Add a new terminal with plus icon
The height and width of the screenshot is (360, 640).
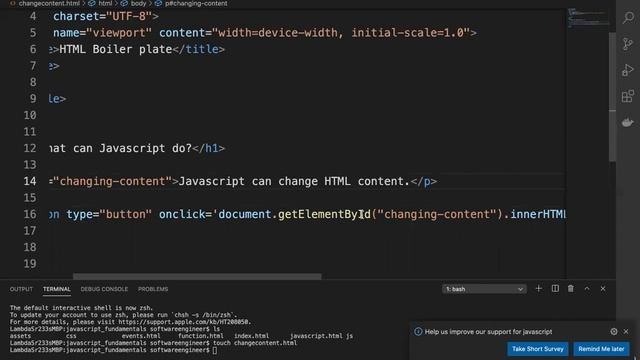tap(538, 289)
